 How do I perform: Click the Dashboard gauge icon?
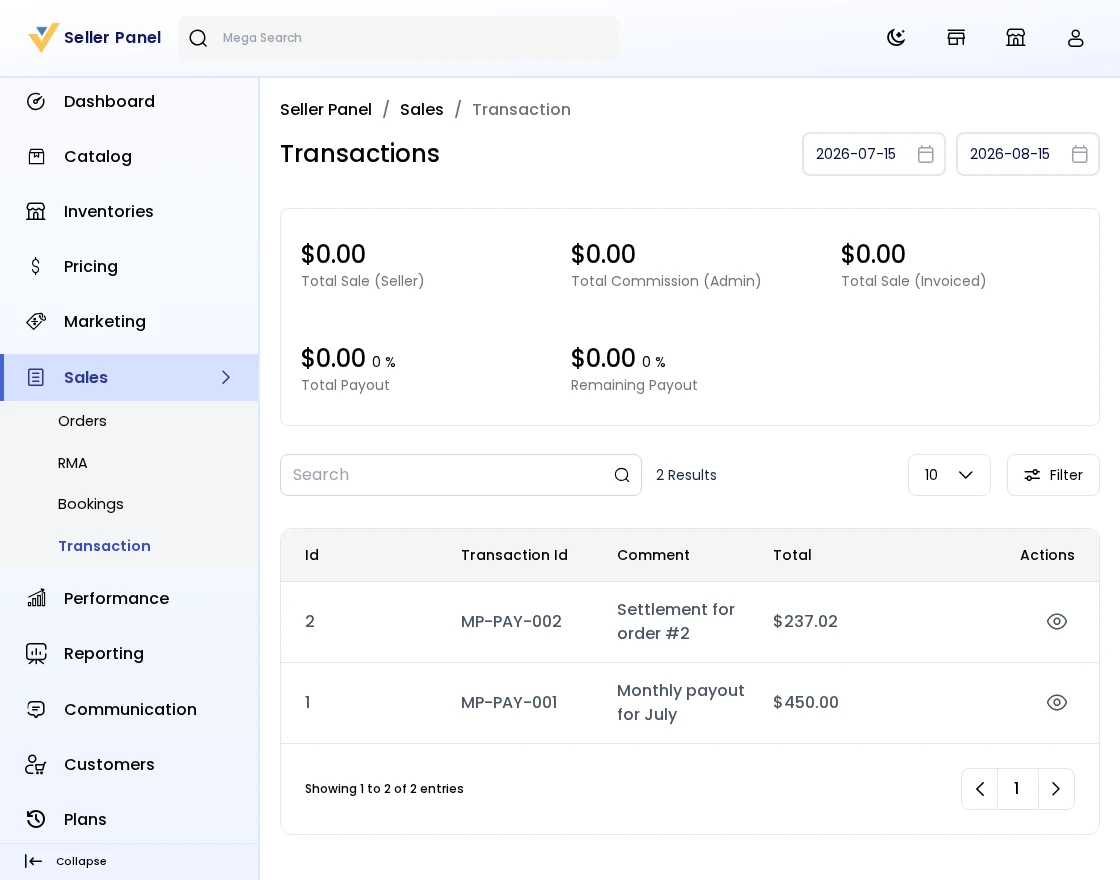coord(36,101)
